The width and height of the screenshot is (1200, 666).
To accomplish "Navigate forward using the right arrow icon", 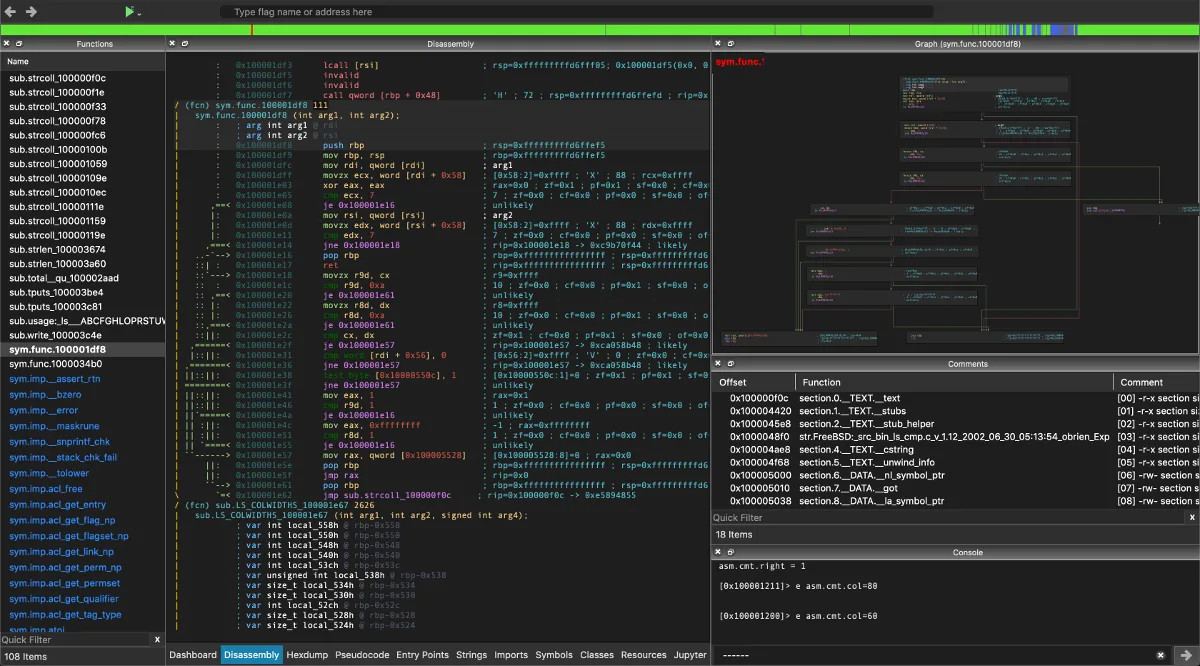I will point(30,12).
